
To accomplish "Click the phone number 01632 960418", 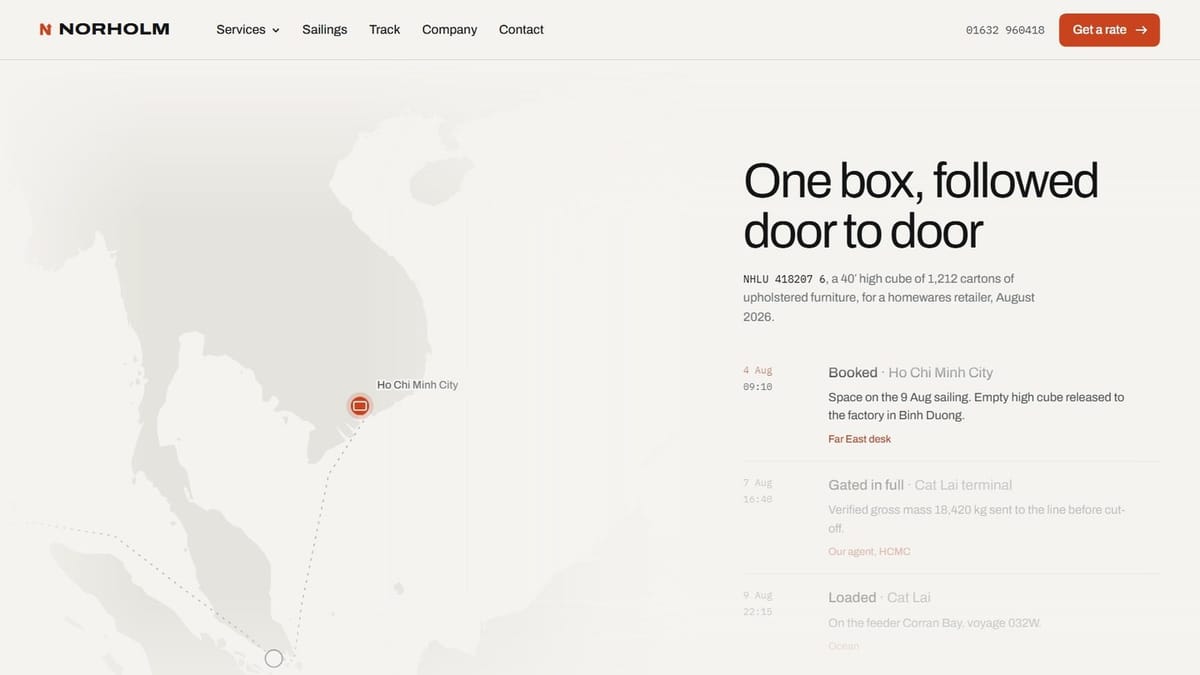I will tap(1005, 30).
